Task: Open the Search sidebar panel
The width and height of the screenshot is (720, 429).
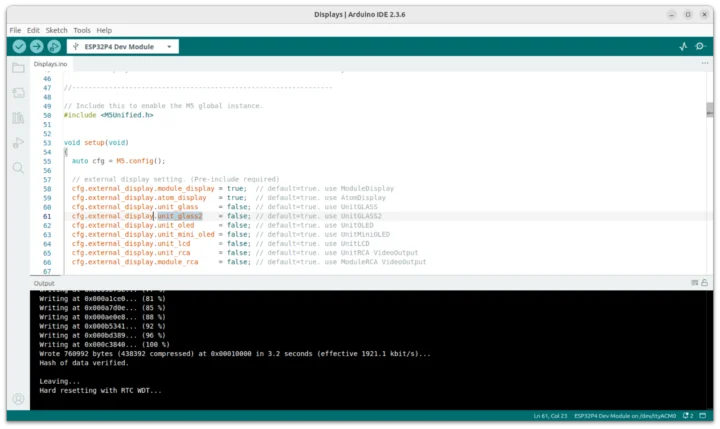Action: (x=18, y=168)
